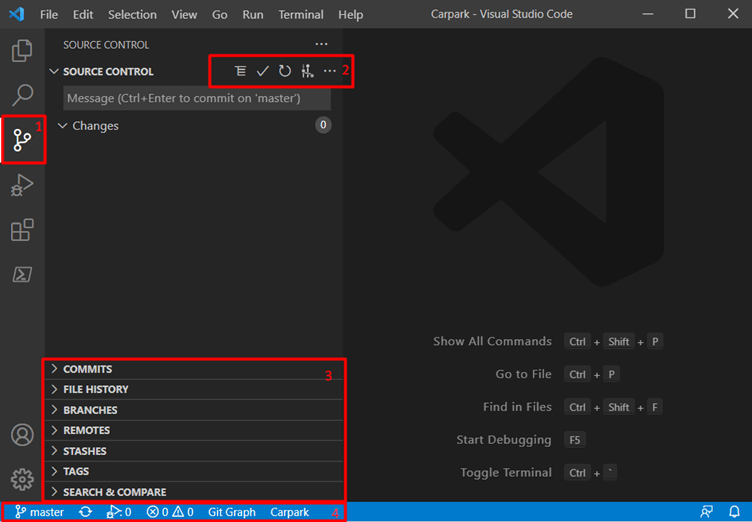Click Git Graph in the status bar
Viewport: 752px width, 522px height.
(x=232, y=512)
